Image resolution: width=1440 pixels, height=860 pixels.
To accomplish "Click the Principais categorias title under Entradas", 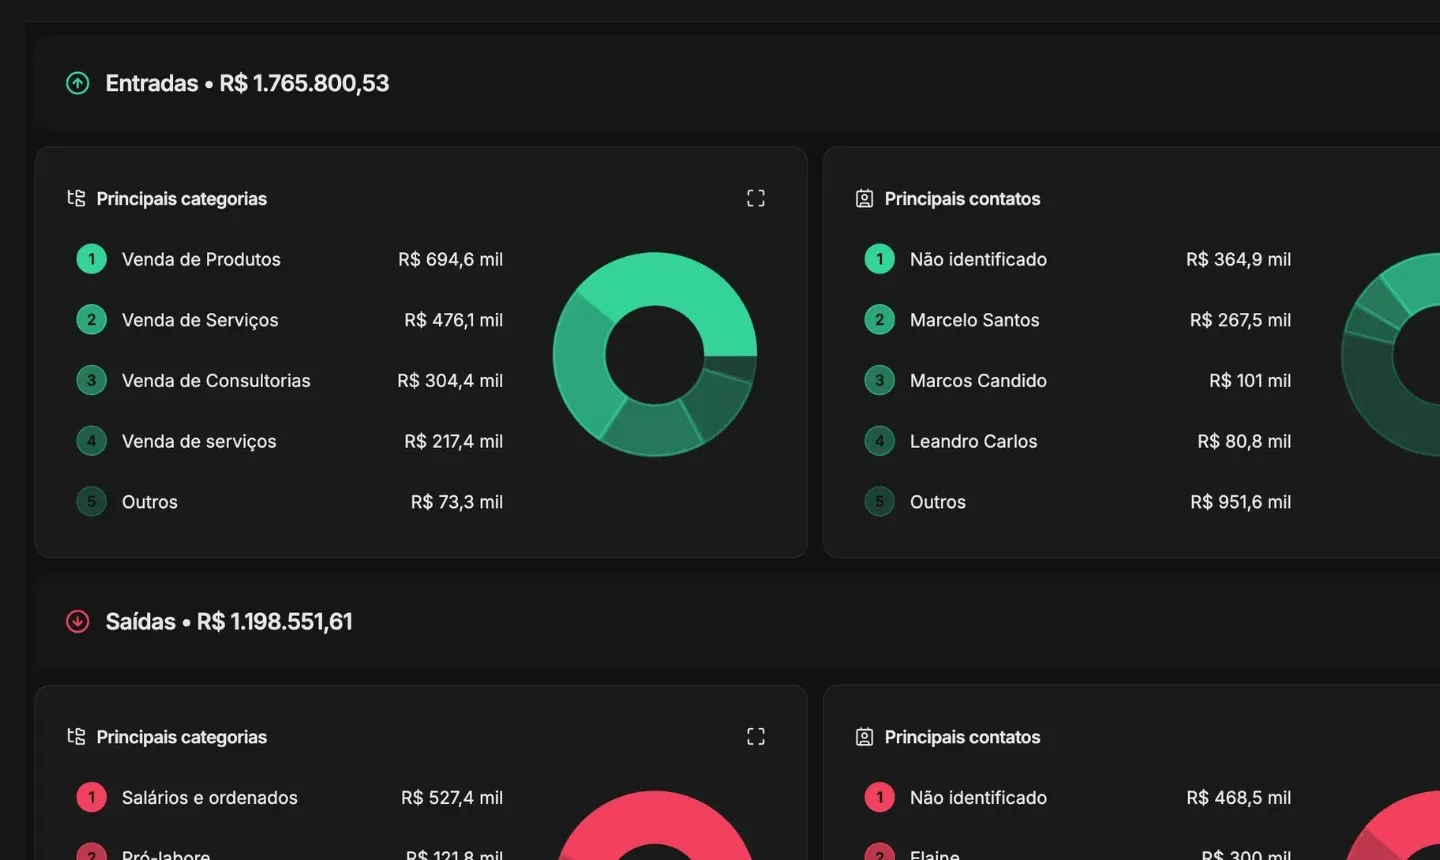I will click(x=182, y=198).
